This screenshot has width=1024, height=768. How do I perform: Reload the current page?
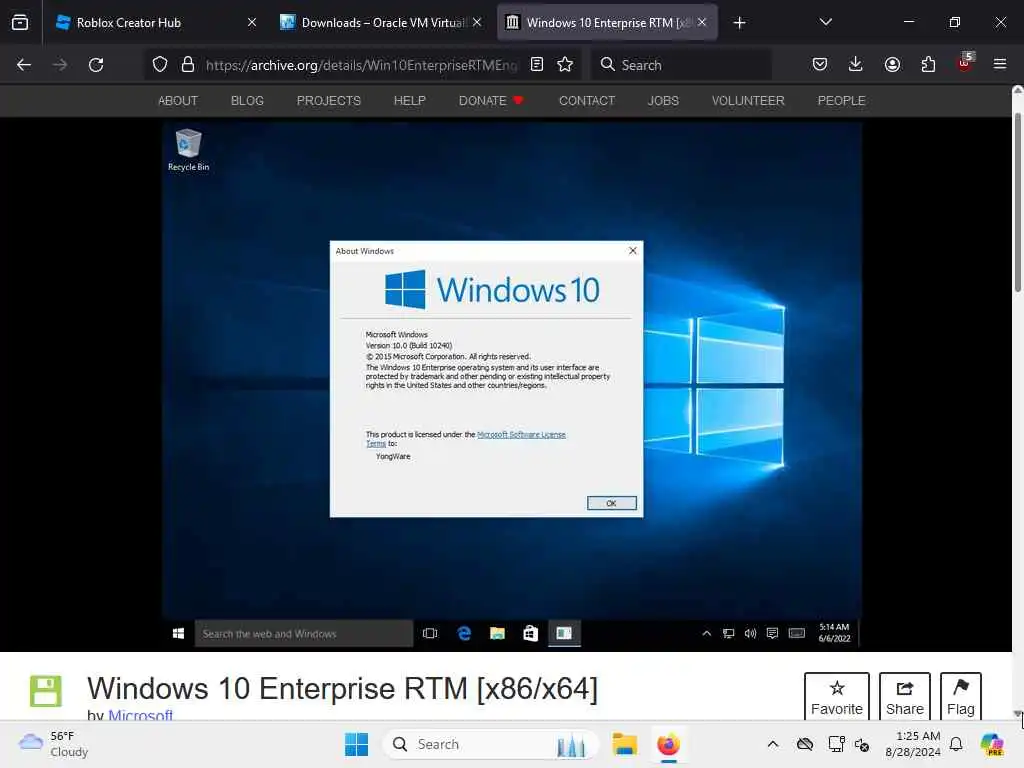click(x=96, y=65)
